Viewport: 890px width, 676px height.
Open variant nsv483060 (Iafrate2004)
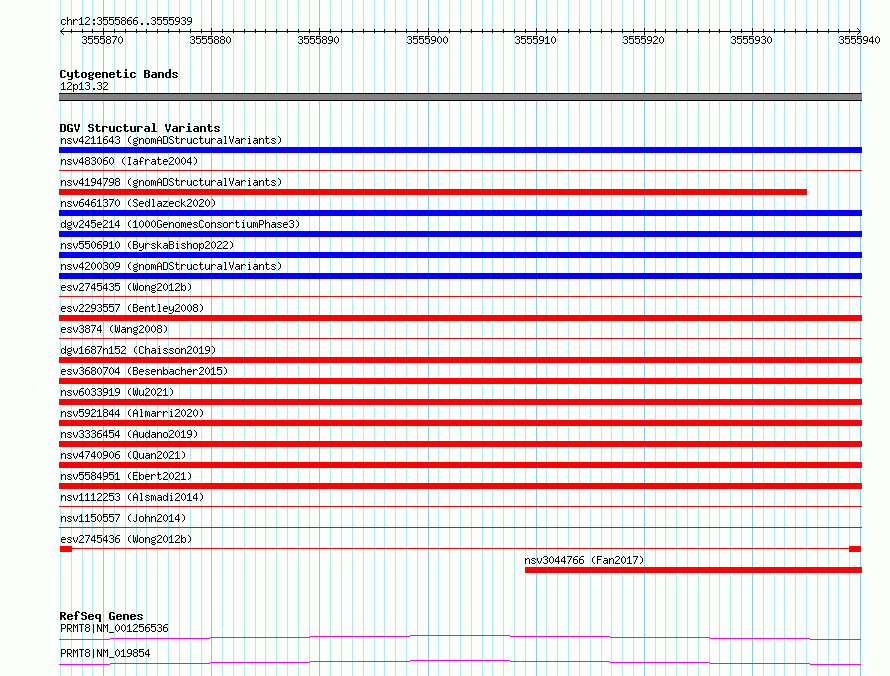coord(129,161)
